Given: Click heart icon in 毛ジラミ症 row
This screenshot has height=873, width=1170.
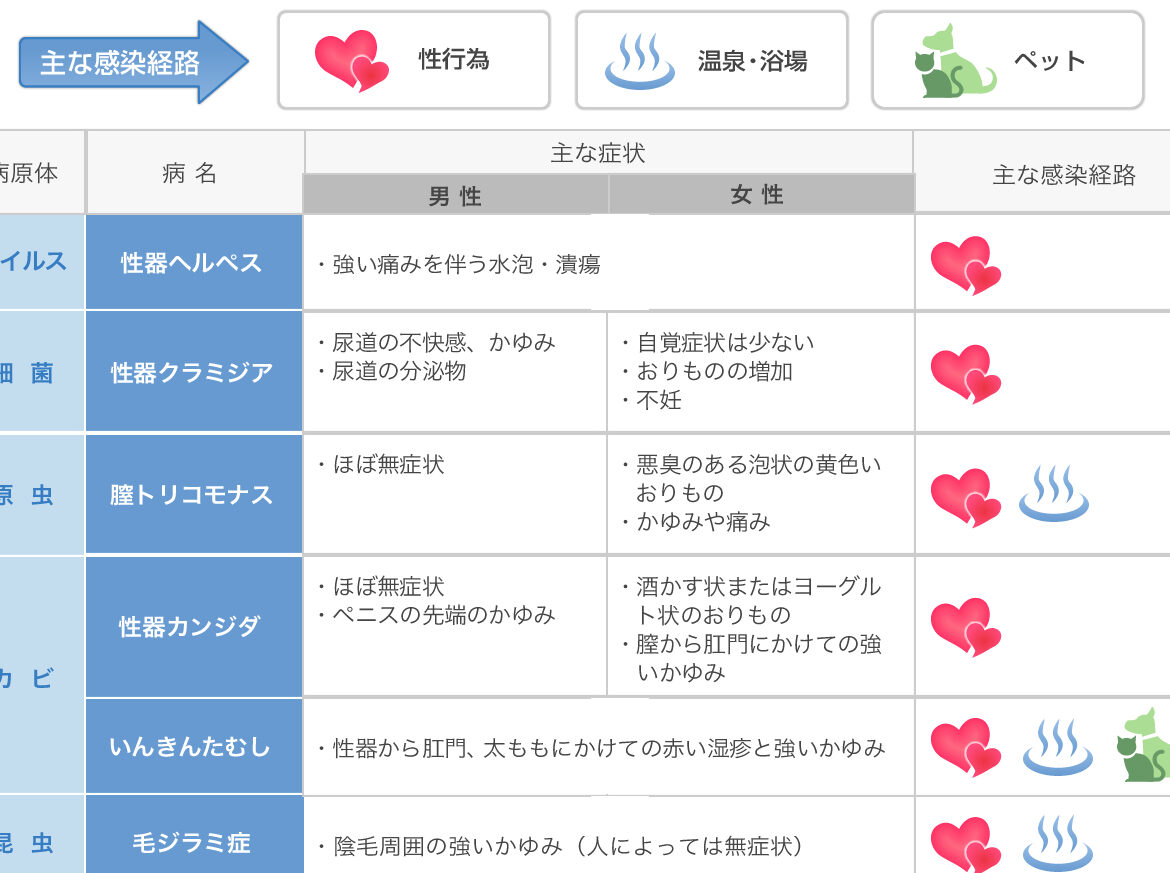Looking at the screenshot, I should point(966,845).
